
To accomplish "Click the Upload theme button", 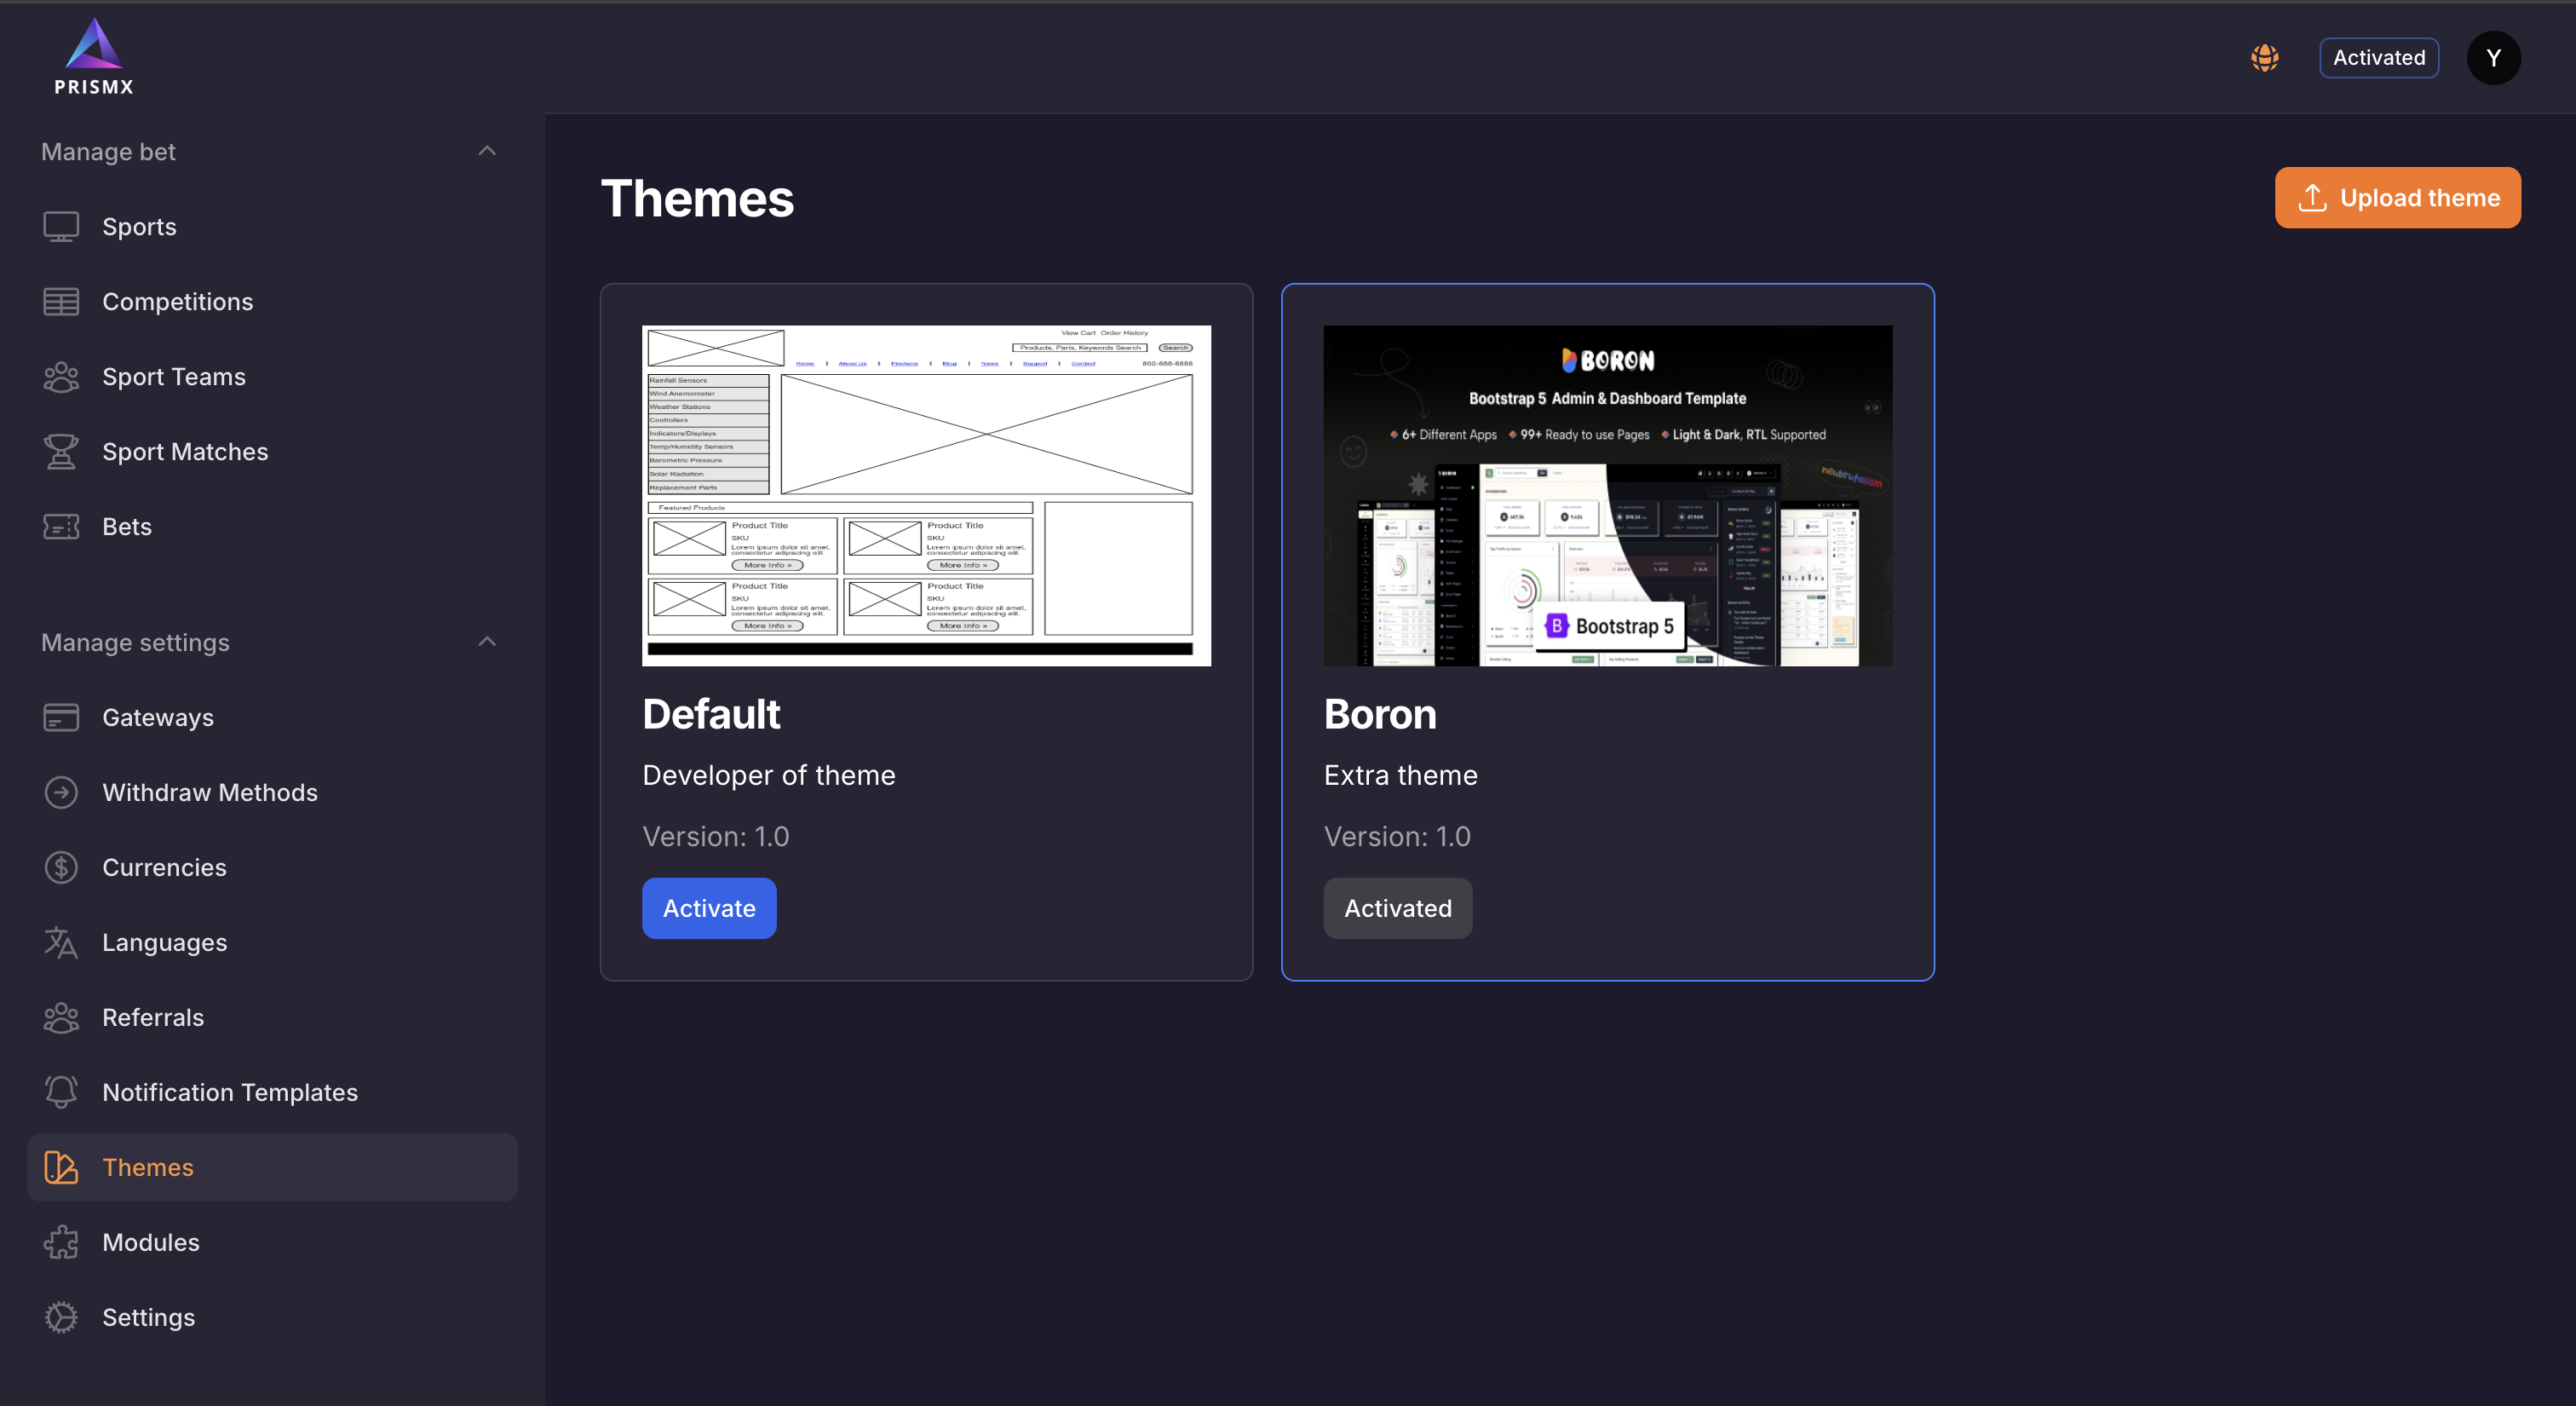I will [2397, 198].
